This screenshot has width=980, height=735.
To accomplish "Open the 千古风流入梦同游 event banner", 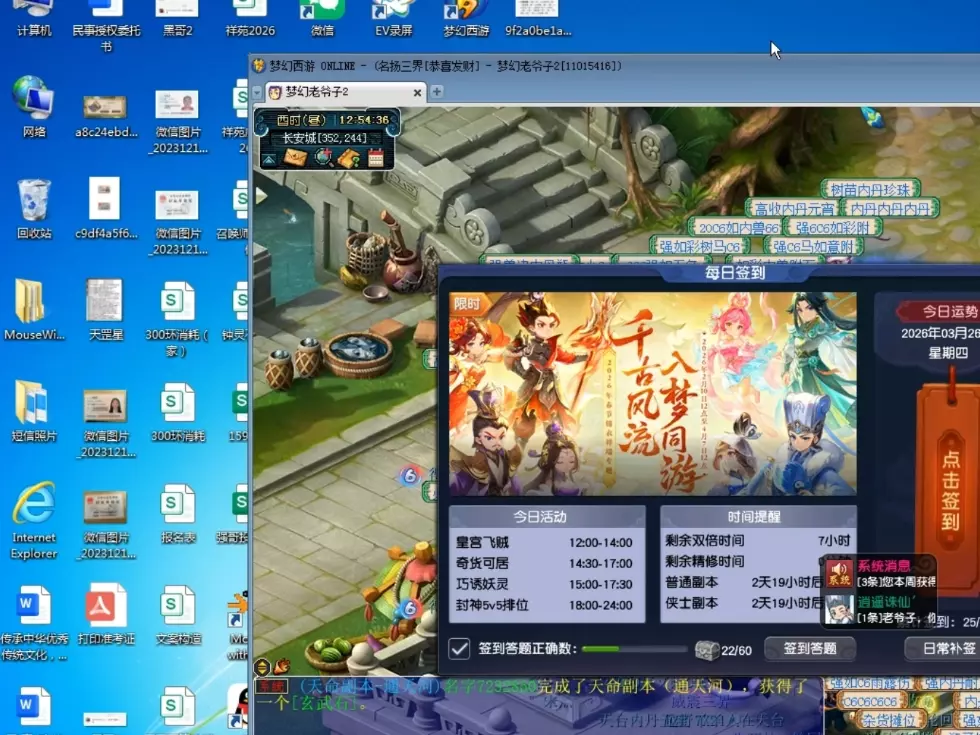I will [x=652, y=394].
